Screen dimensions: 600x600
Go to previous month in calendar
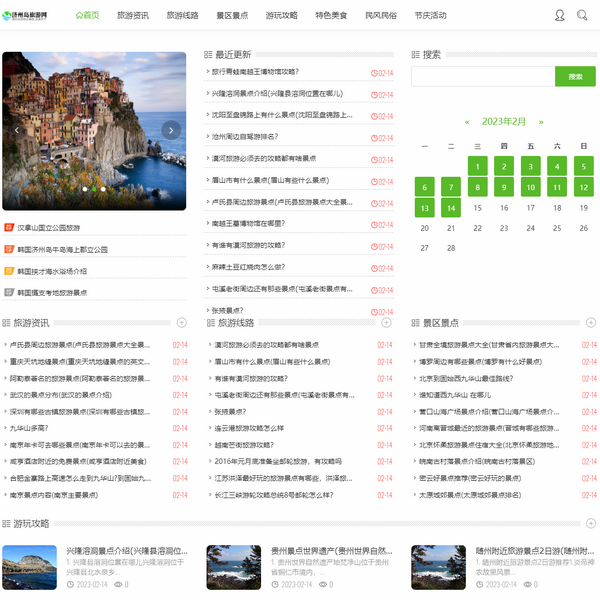pyautogui.click(x=467, y=121)
